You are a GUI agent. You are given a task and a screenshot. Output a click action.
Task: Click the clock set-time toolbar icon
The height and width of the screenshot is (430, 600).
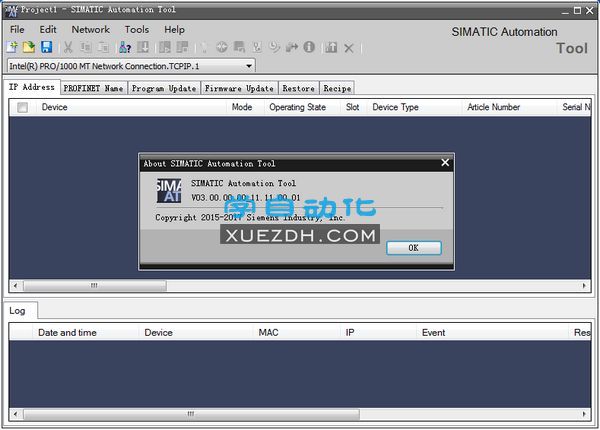[x=274, y=47]
